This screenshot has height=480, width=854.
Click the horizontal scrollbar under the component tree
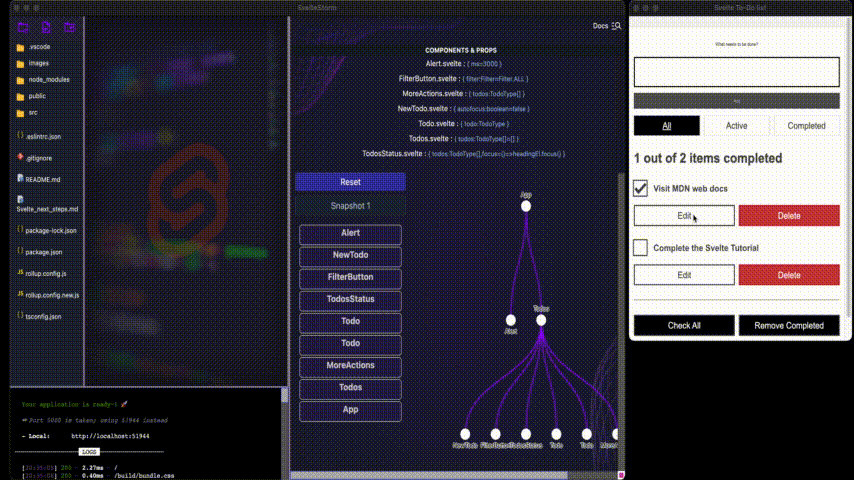pos(429,475)
